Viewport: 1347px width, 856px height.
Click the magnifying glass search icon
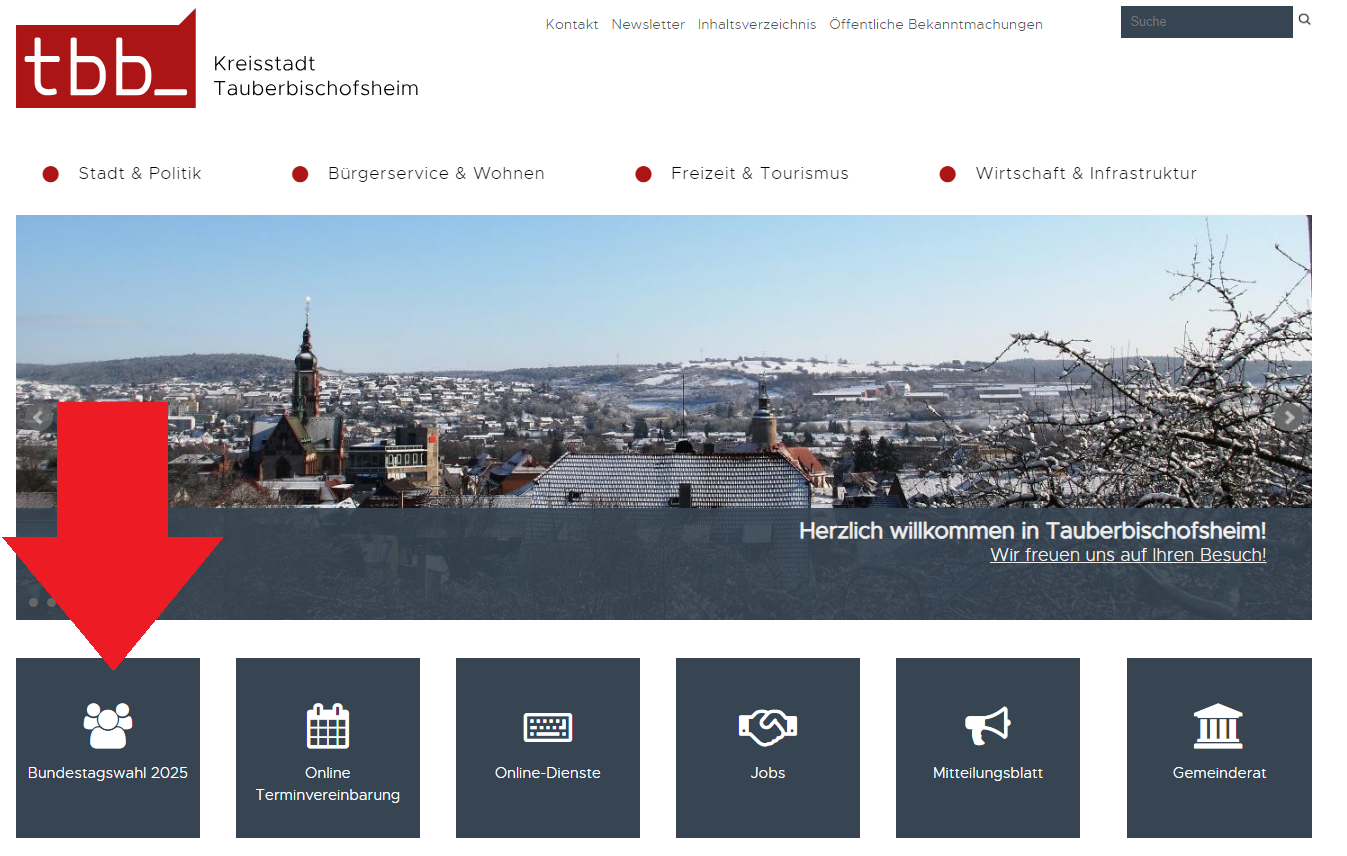[x=1304, y=20]
